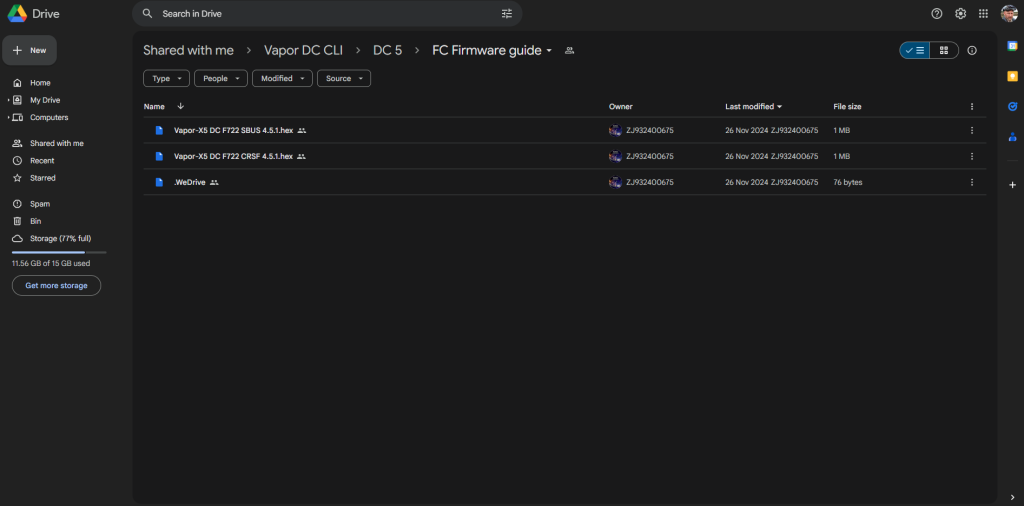
Task: Open Google Keep side panel icon
Action: [x=1012, y=76]
